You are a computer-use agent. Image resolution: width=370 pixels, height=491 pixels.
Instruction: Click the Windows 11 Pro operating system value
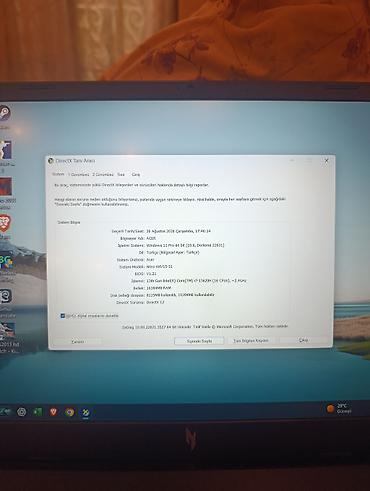185,245
